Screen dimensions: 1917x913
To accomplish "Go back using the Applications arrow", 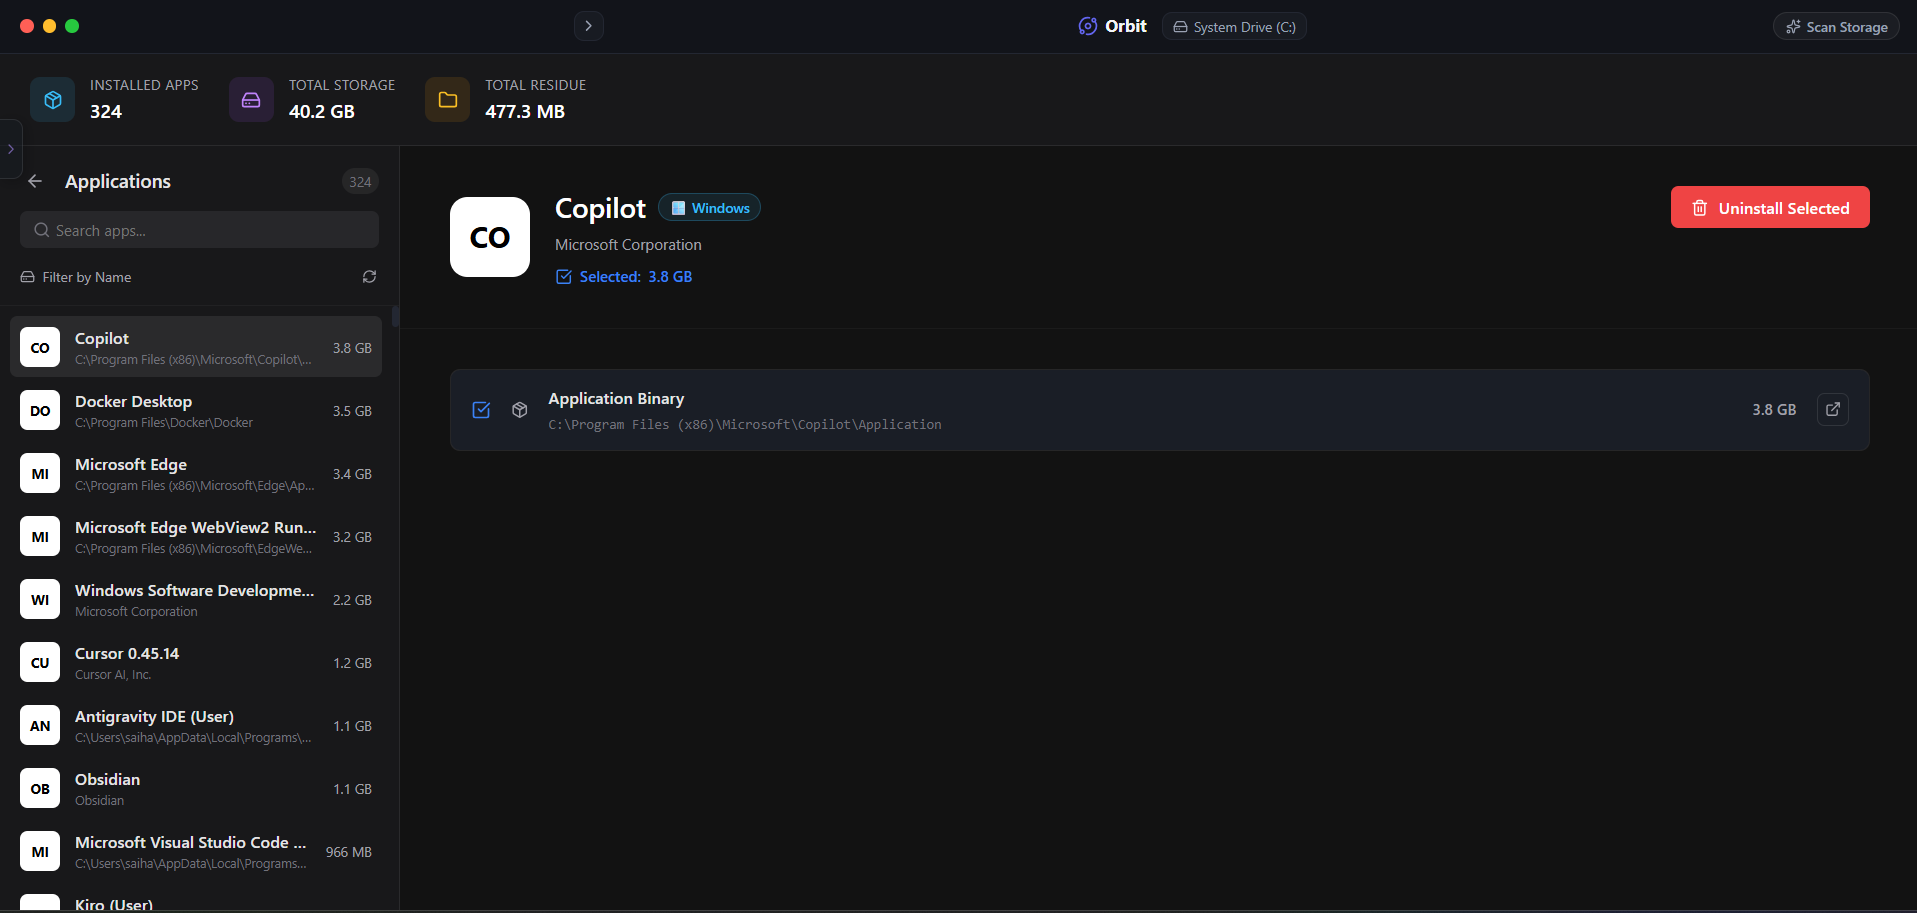I will 35,181.
